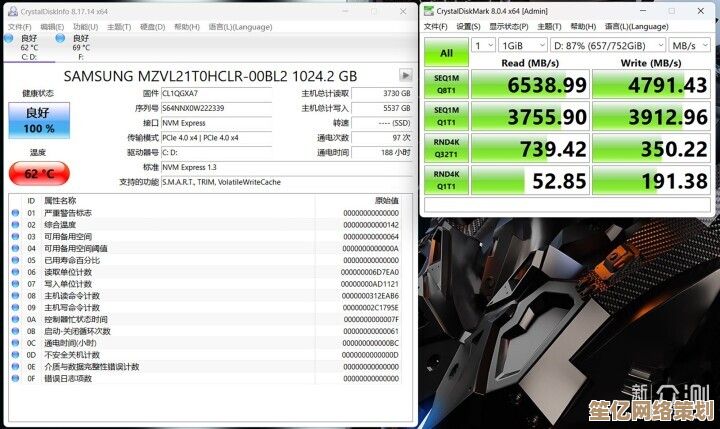Open 功能(U) menu in CrystalDiskInfo
Viewport: 720px width, 429px height.
pos(85,27)
